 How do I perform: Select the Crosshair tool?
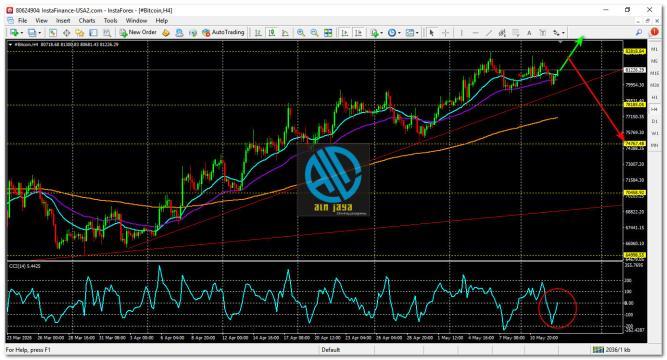click(x=445, y=32)
